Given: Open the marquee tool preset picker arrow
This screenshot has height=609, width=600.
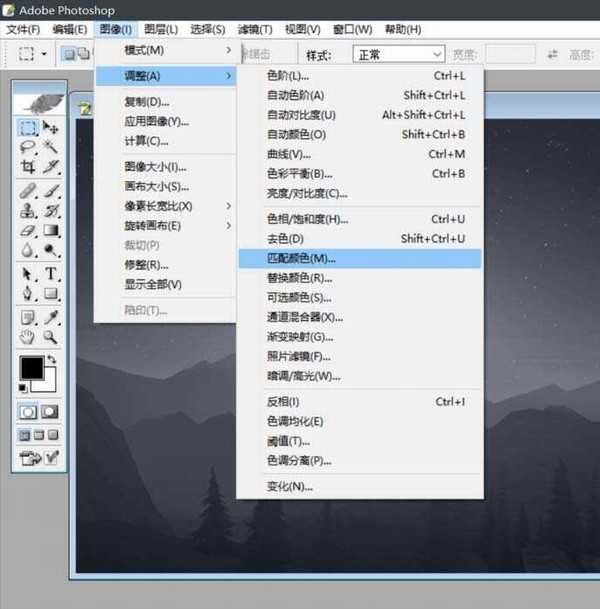Looking at the screenshot, I should pyautogui.click(x=44, y=54).
